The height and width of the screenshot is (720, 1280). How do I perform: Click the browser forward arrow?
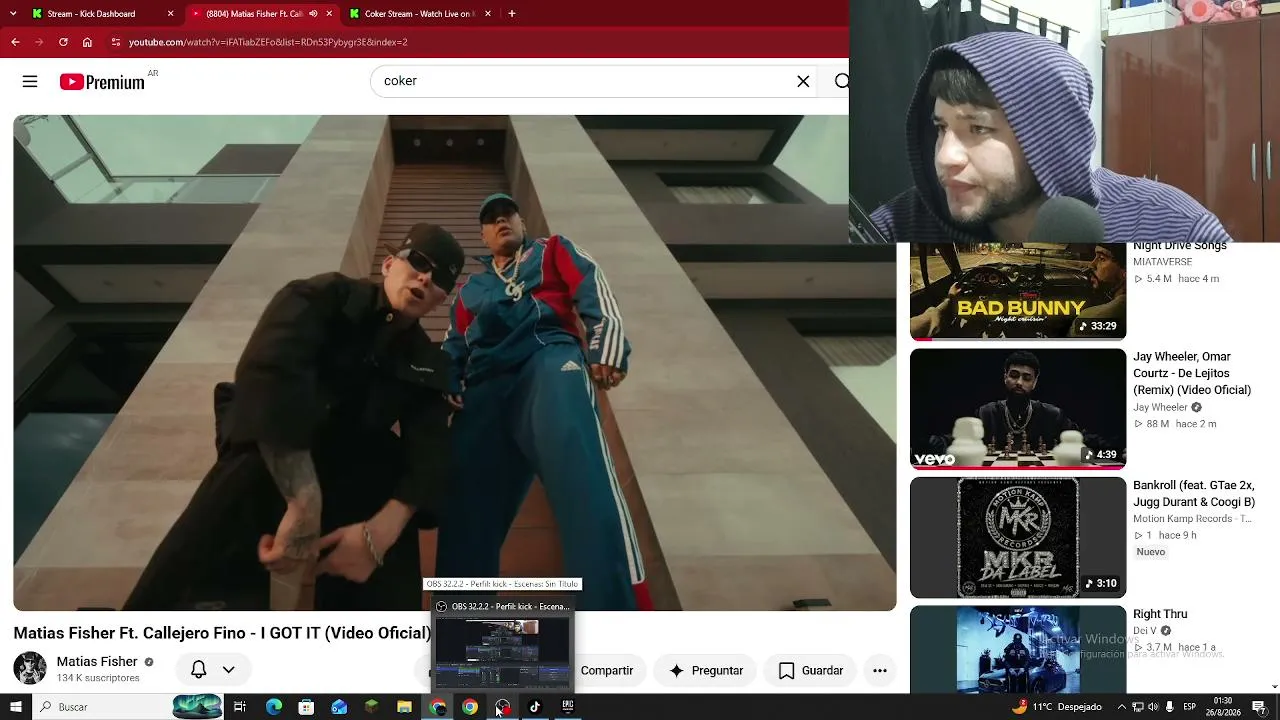39,42
